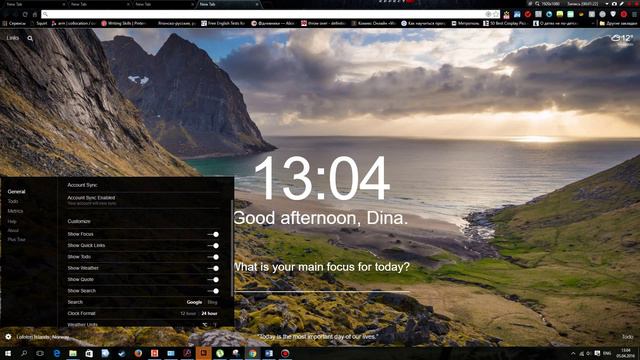Open the Todo panel at bottom right
This screenshot has height=360, width=640.
point(627,337)
